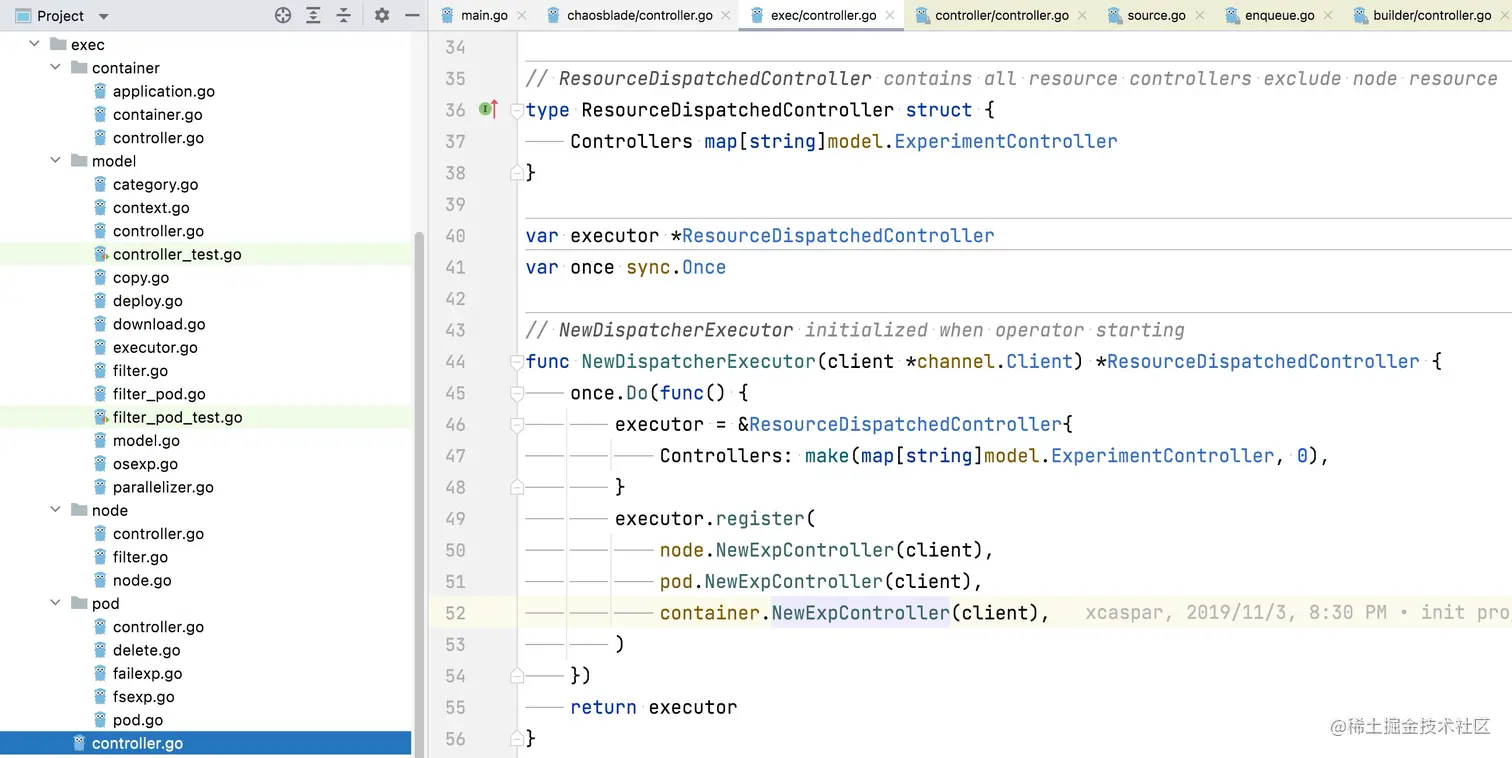Image resolution: width=1512 pixels, height=758 pixels.
Task: Fold NewDispatcherExecutor function at line 44
Action: click(x=517, y=362)
